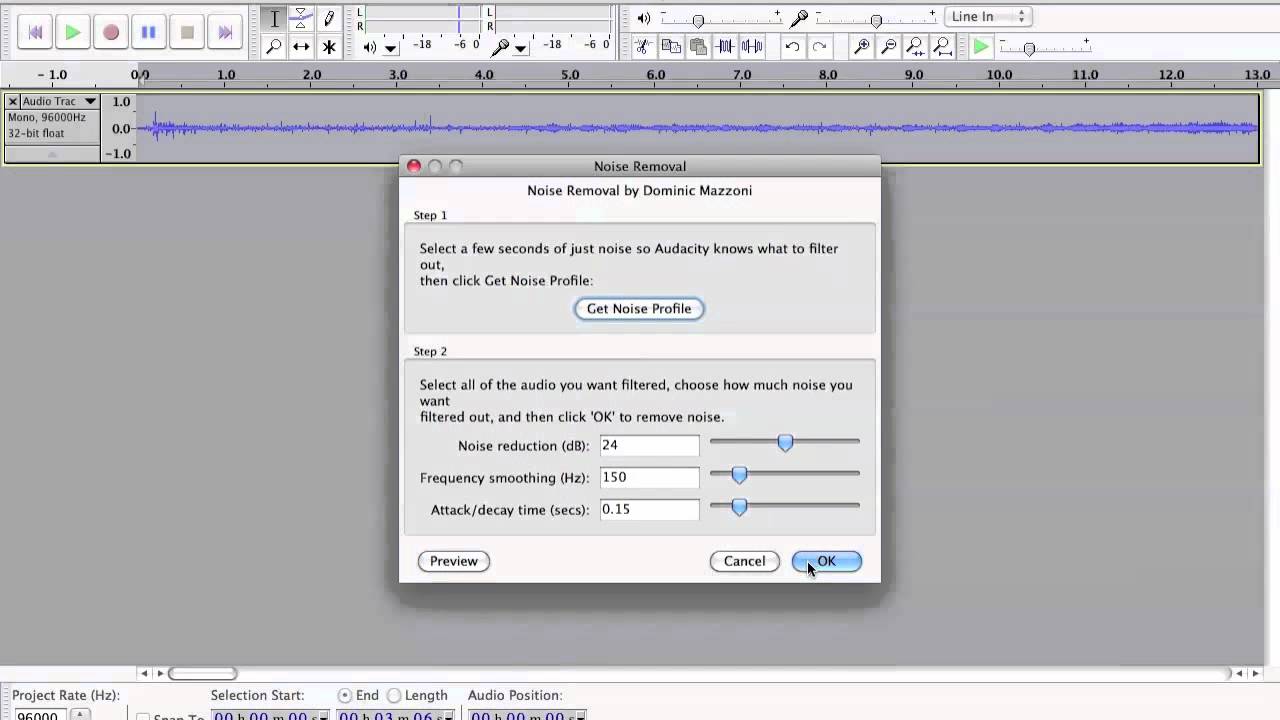Click the Preview button in Noise Removal
1280x720 pixels.
454,561
